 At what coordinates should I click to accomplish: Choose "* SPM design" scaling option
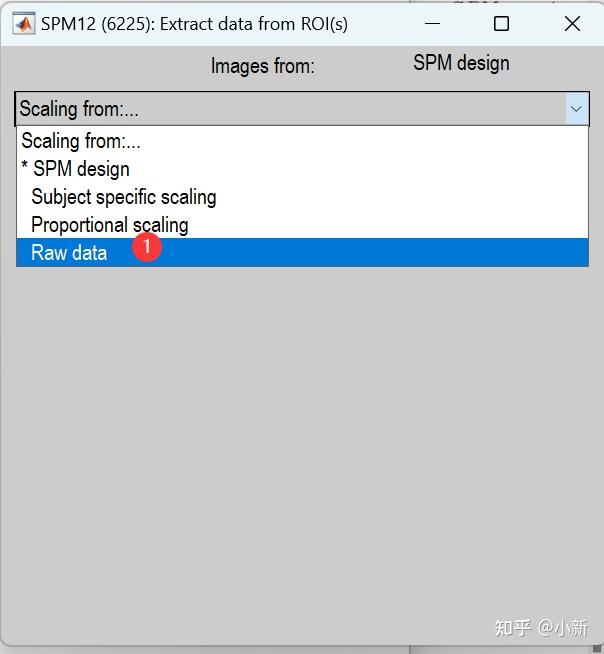coord(76,169)
